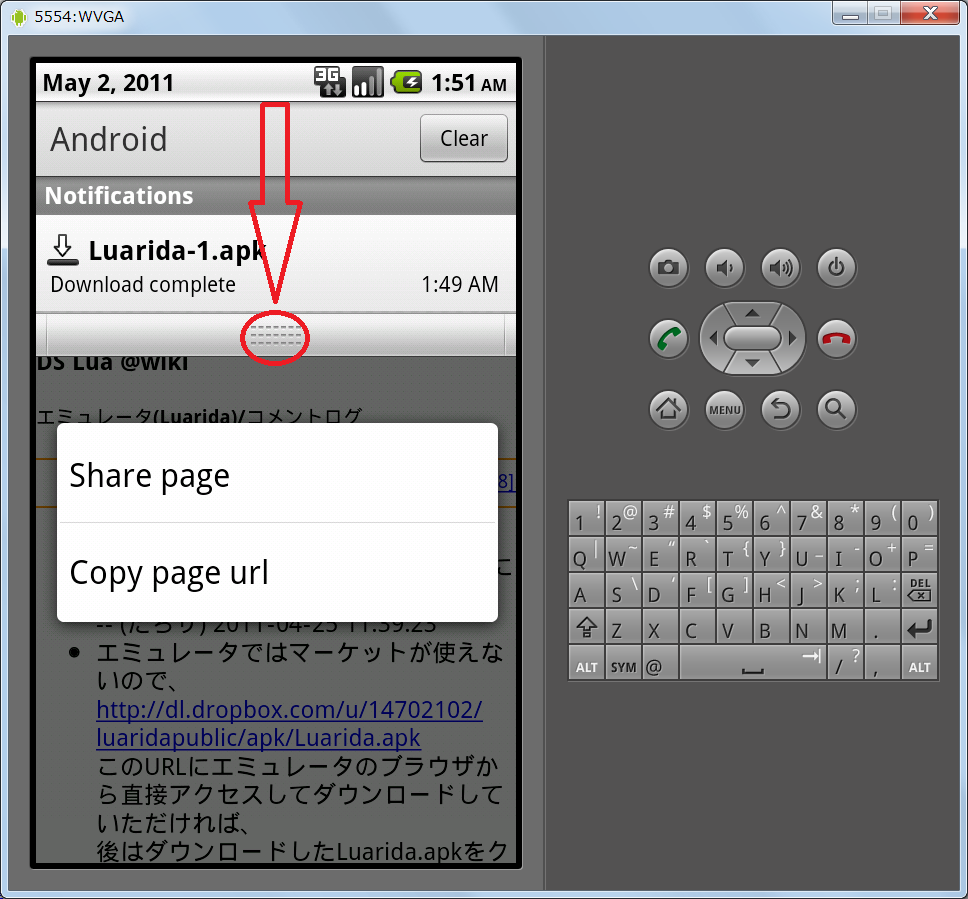This screenshot has width=968, height=899.
Task: Tap the D-pad right arrow
Action: (792, 338)
